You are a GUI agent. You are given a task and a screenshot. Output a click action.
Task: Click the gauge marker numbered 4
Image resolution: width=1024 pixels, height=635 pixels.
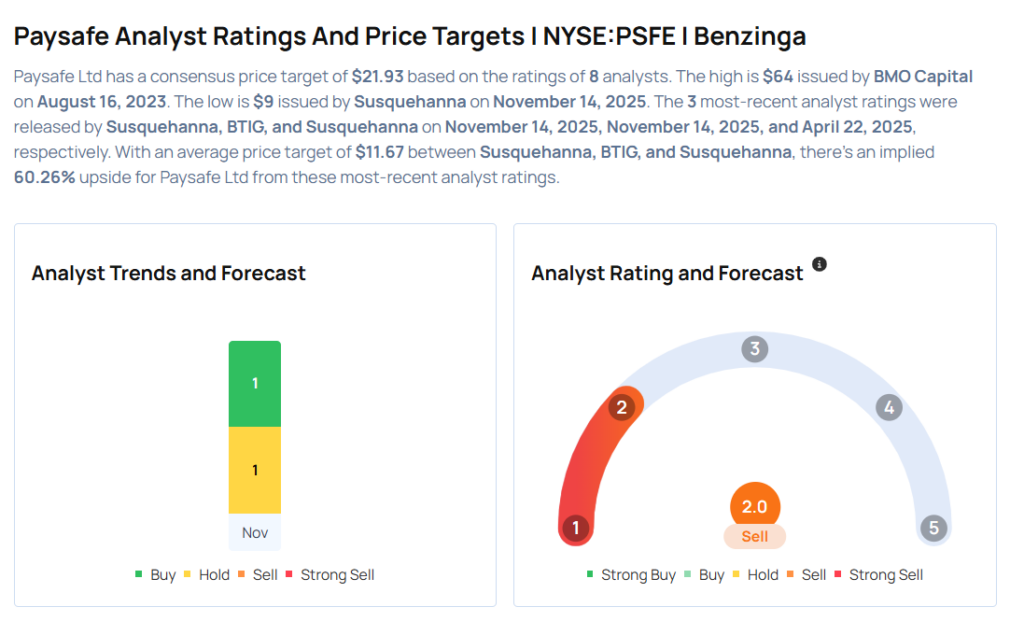(x=889, y=408)
